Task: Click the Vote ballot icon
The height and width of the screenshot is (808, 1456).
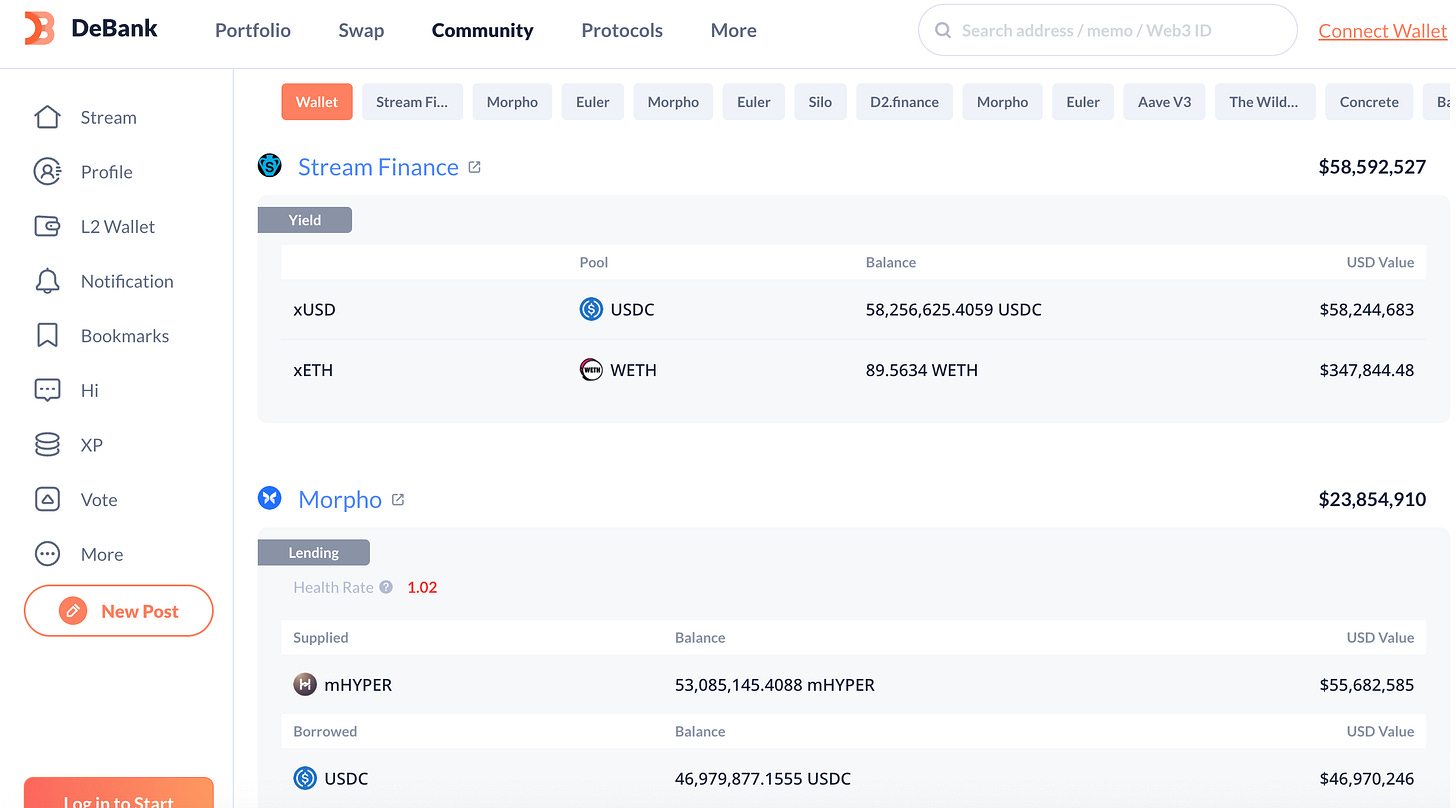Action: pos(47,499)
